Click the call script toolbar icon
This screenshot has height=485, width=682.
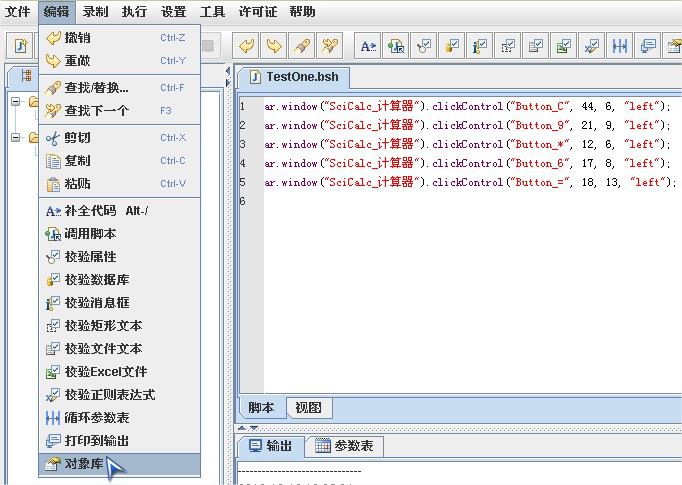click(x=396, y=46)
